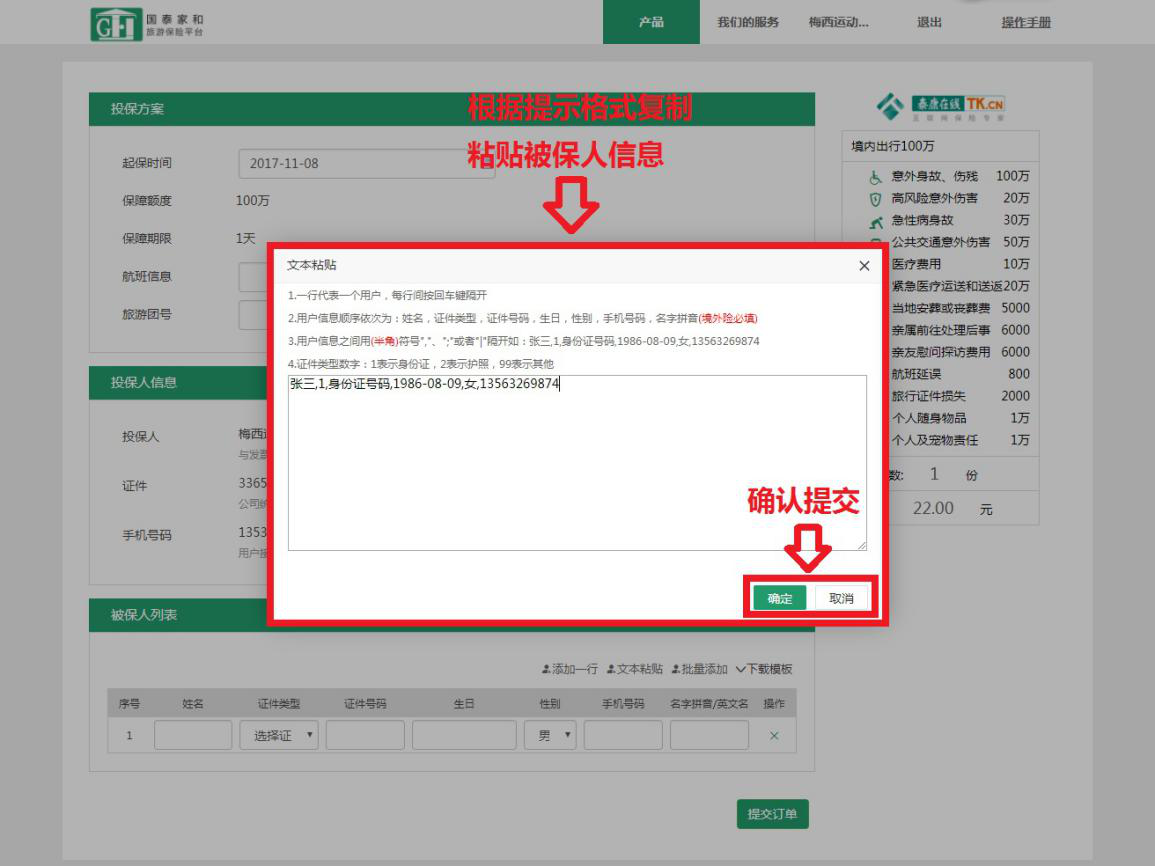Click the 起保时间 date field 2017-11-08

pos(366,163)
